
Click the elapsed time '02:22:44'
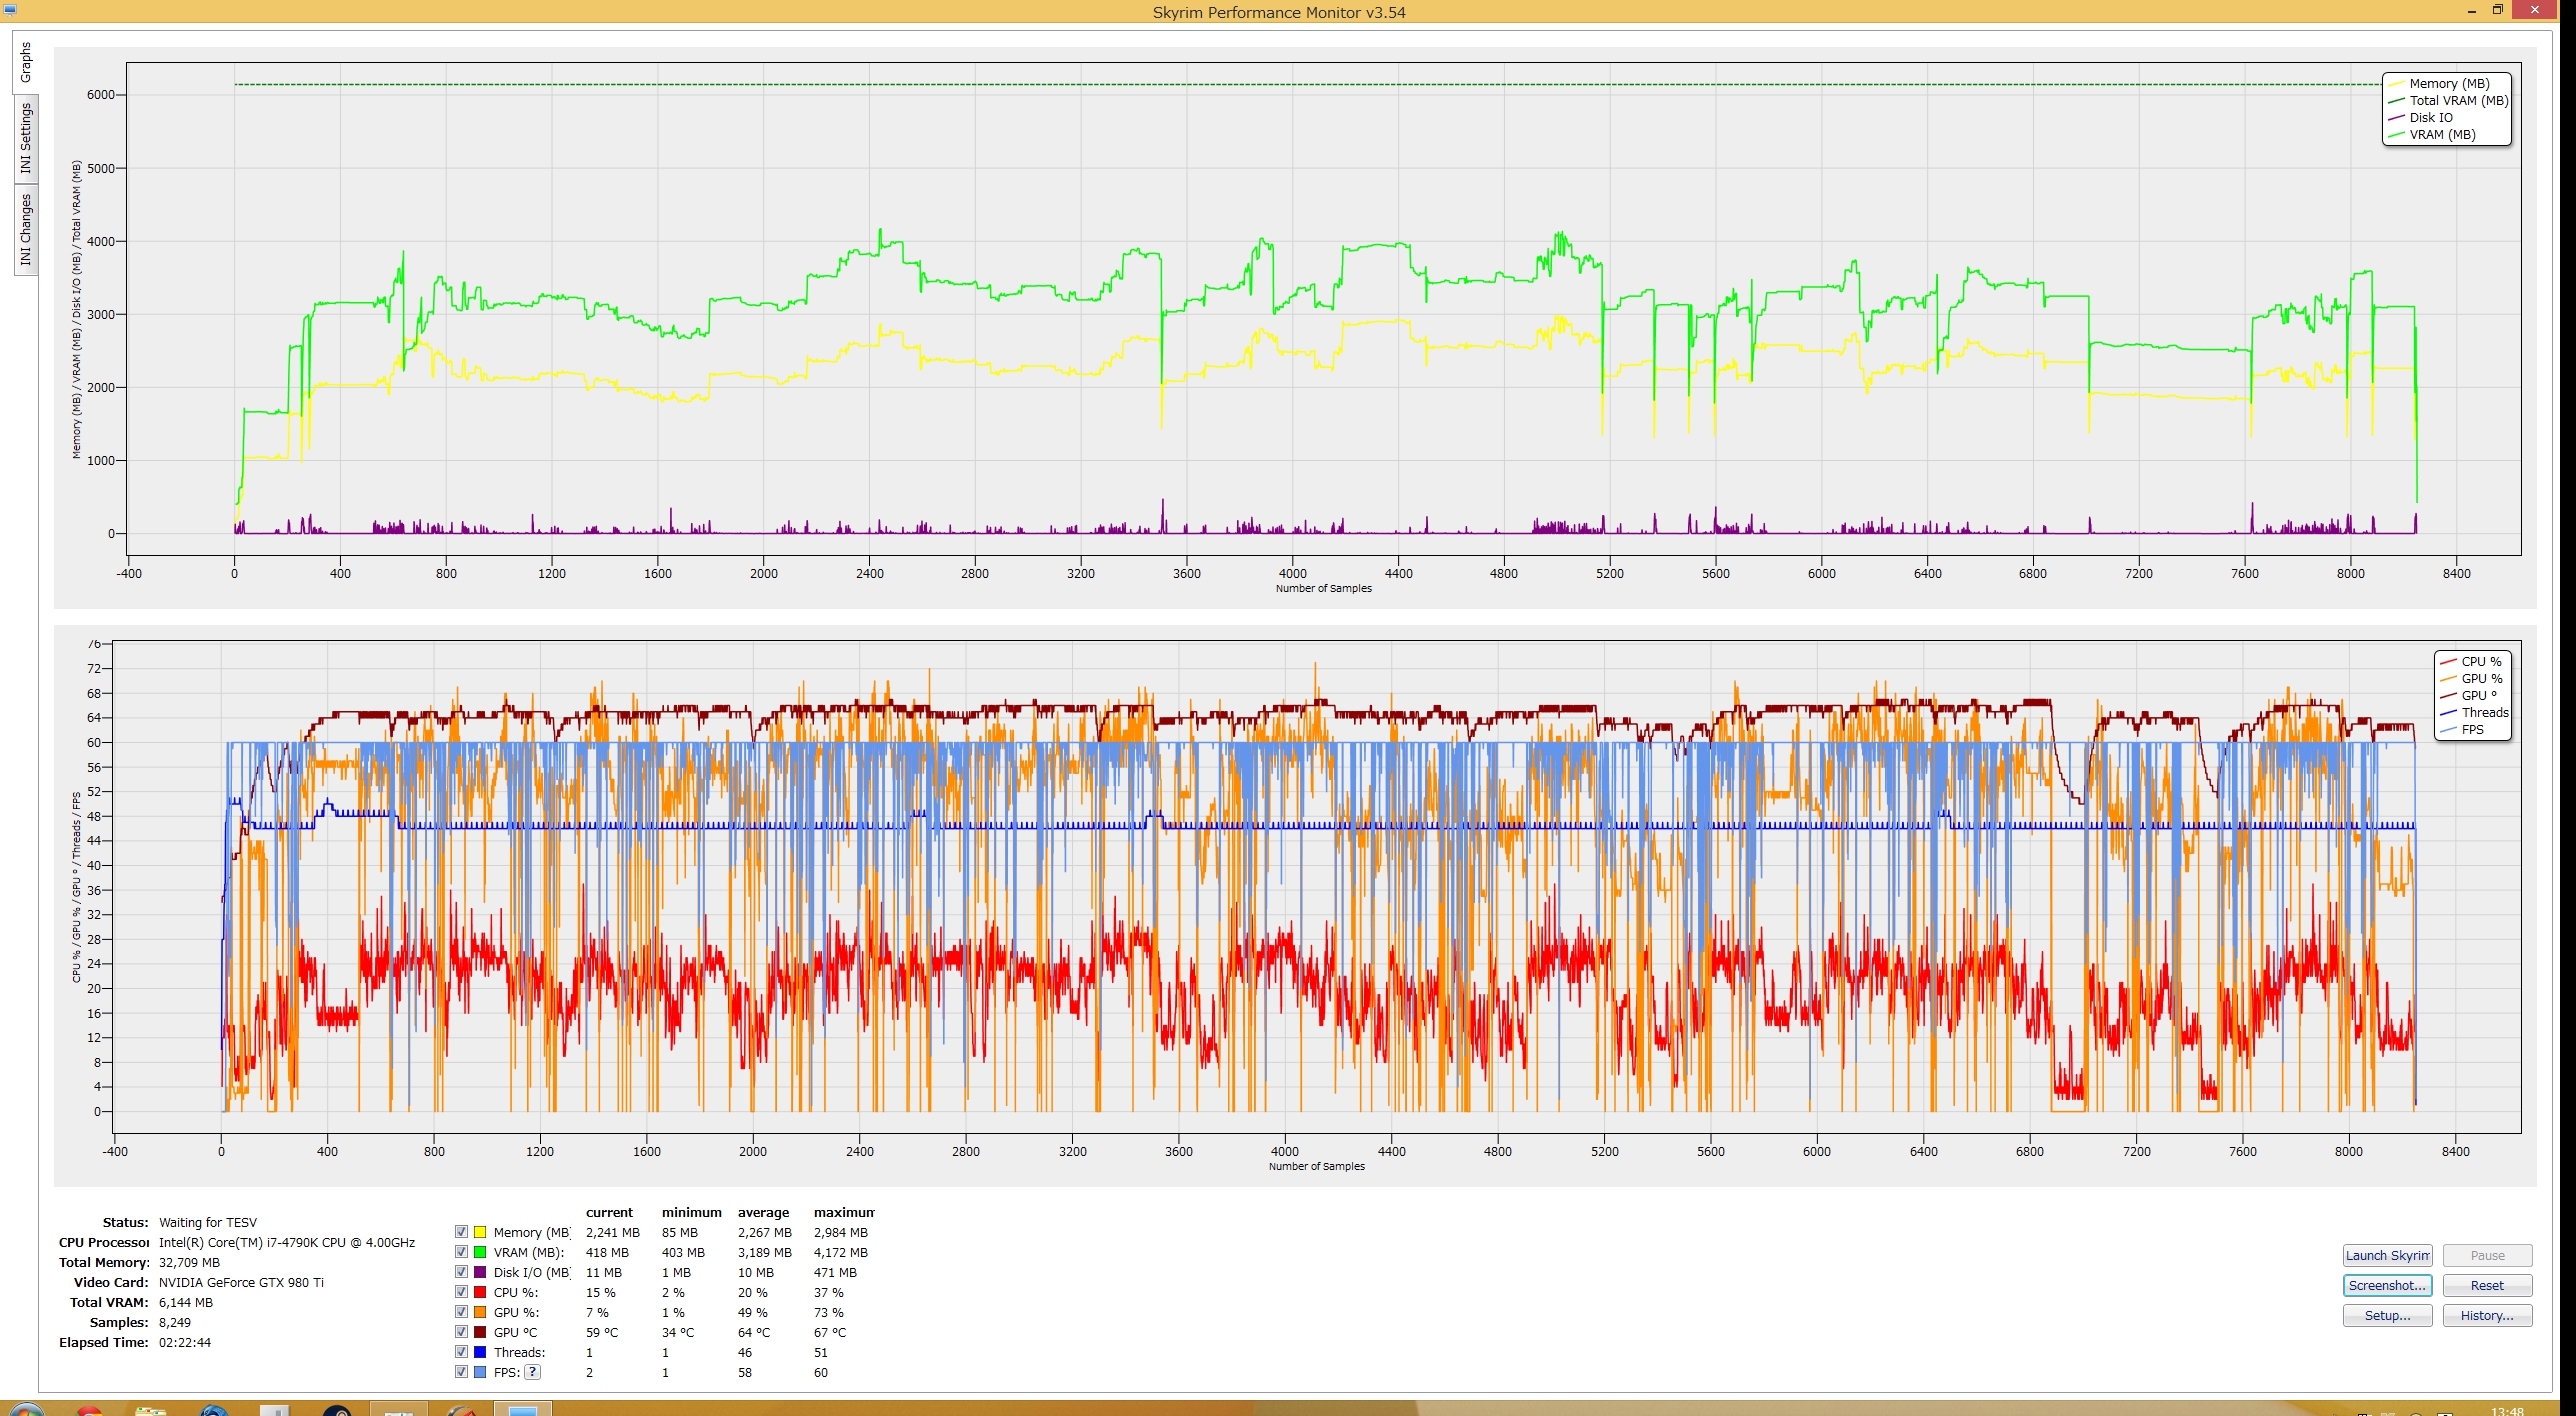pyautogui.click(x=185, y=1342)
